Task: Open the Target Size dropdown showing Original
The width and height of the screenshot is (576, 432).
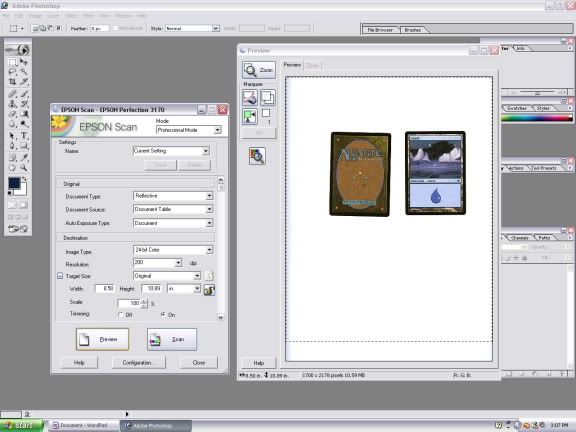Action: [x=167, y=276]
